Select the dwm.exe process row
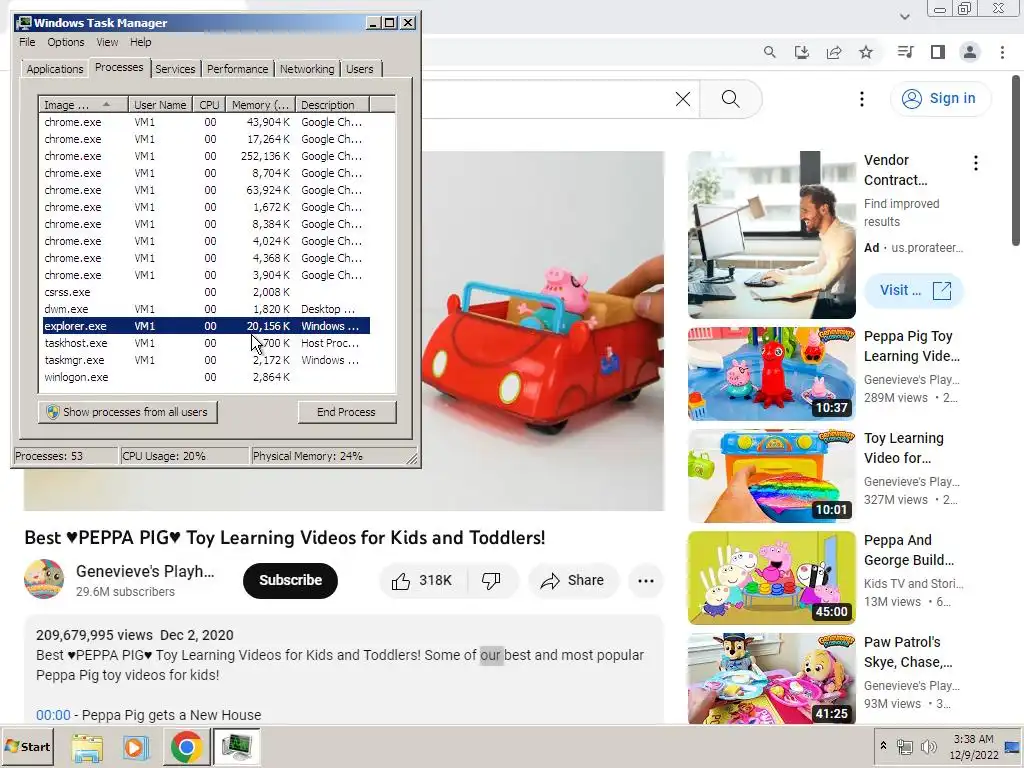Screen dimensions: 1024x768 click(x=206, y=309)
